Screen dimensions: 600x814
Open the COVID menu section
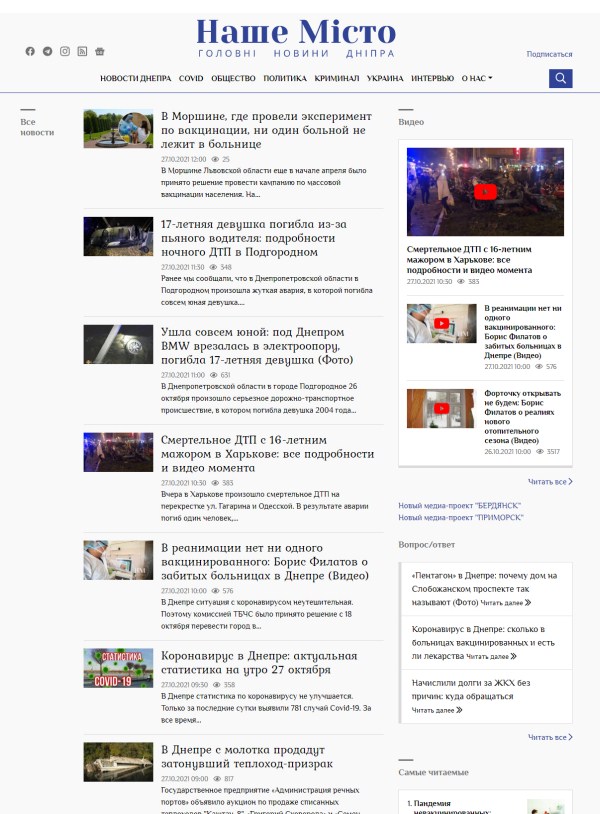pos(191,78)
